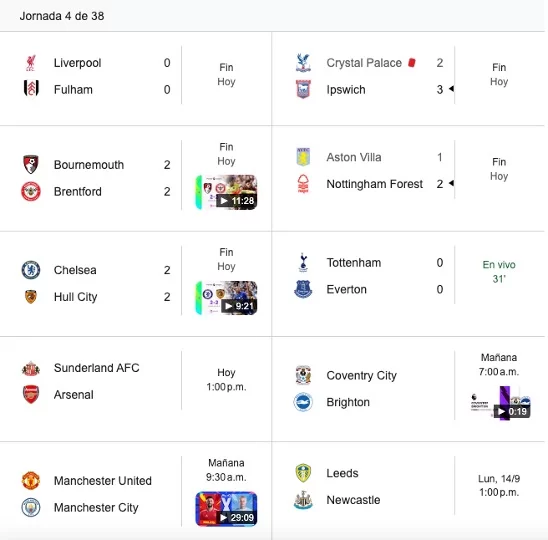This screenshot has height=540, width=548.
Task: Click the Liverpool club crest
Action: tap(31, 63)
